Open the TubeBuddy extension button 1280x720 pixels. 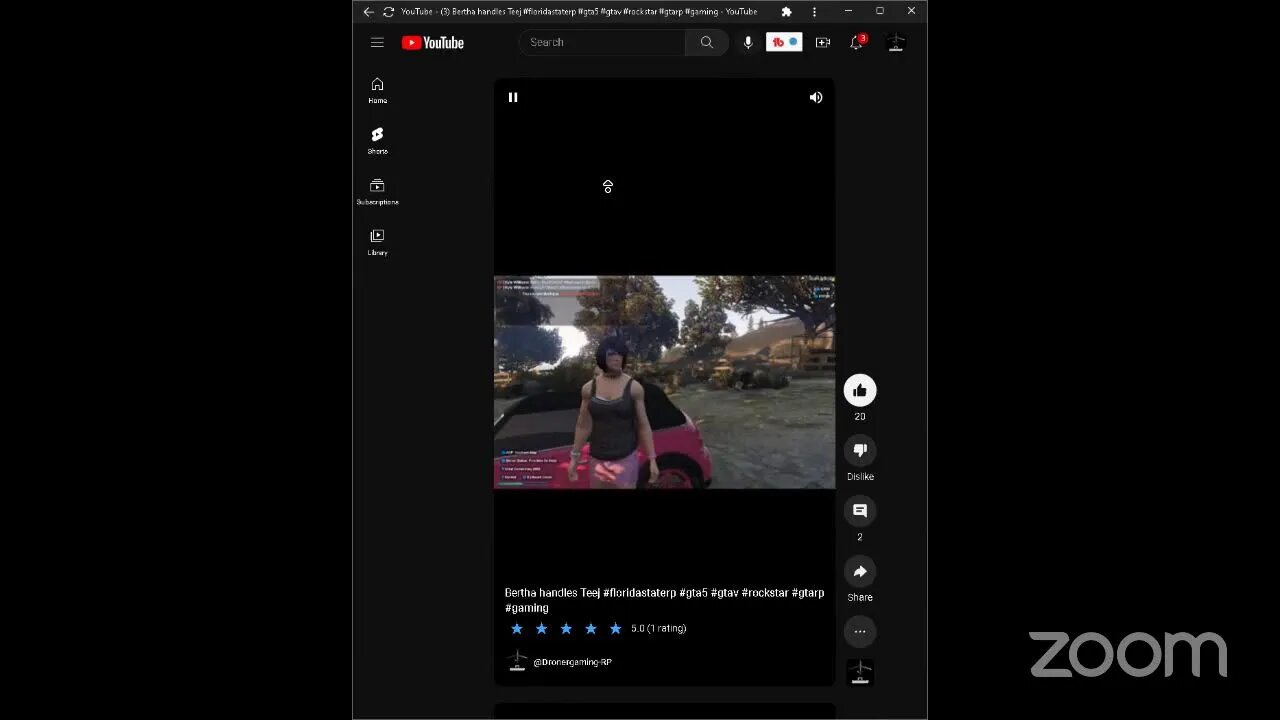pyautogui.click(x=784, y=42)
